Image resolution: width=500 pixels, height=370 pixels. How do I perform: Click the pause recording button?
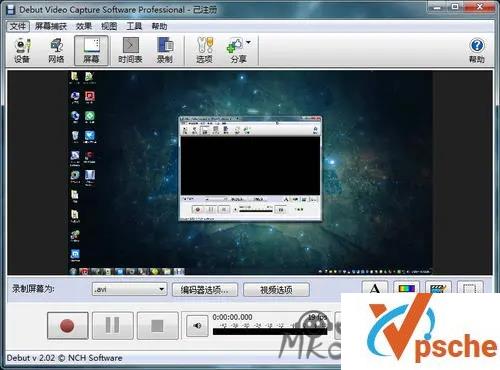tap(113, 325)
